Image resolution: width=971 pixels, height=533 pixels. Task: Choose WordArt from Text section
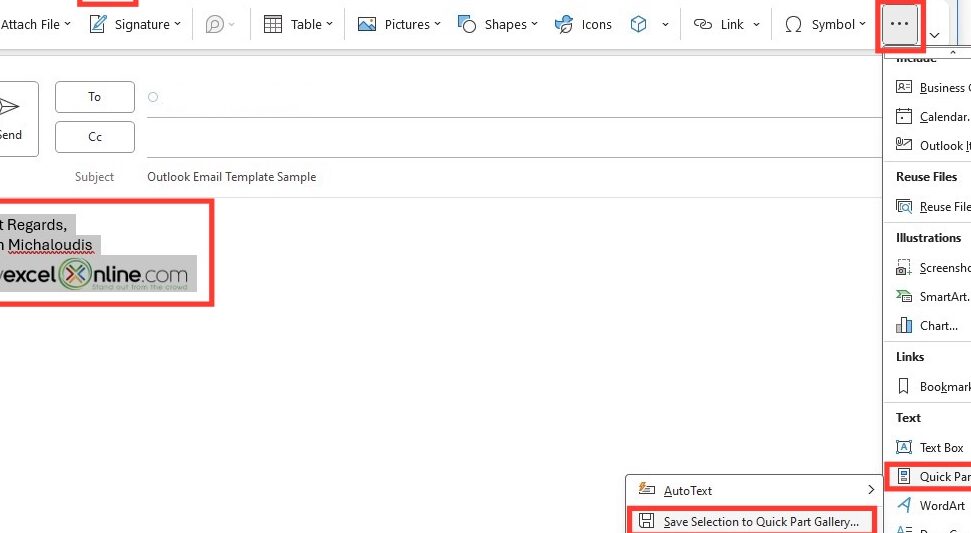click(x=932, y=506)
